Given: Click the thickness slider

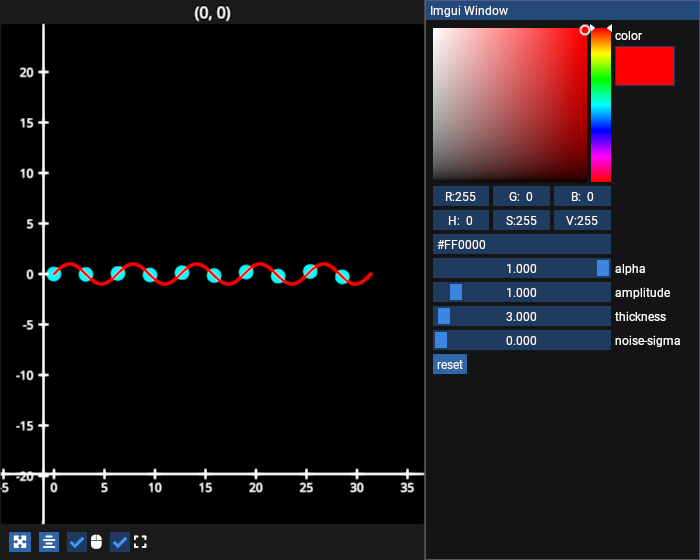Looking at the screenshot, I should (521, 316).
